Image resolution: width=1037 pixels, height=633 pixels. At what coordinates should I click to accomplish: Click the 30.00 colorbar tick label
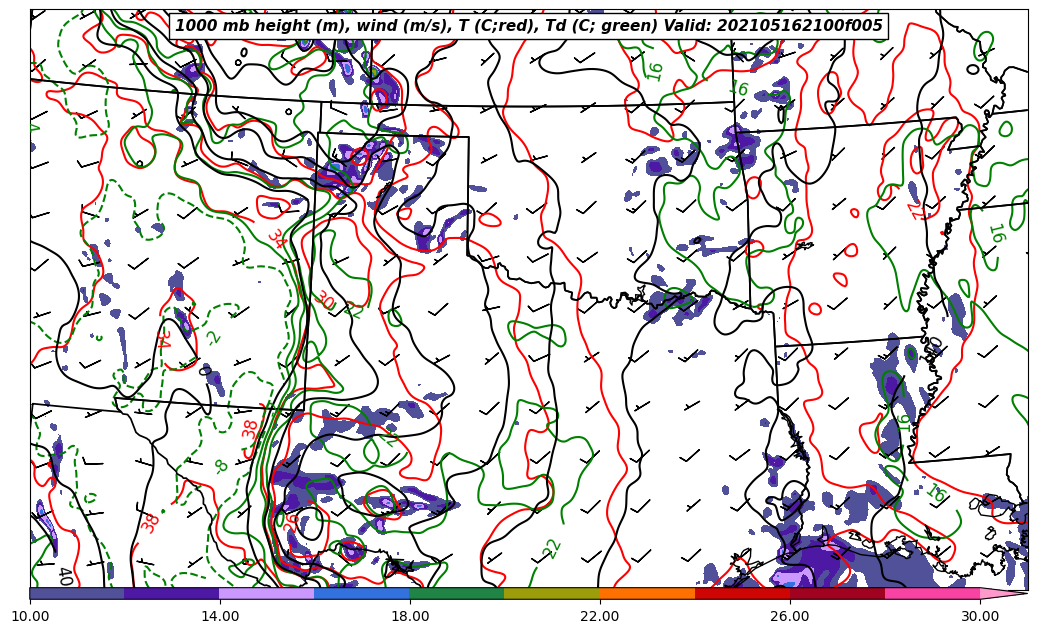point(980,616)
